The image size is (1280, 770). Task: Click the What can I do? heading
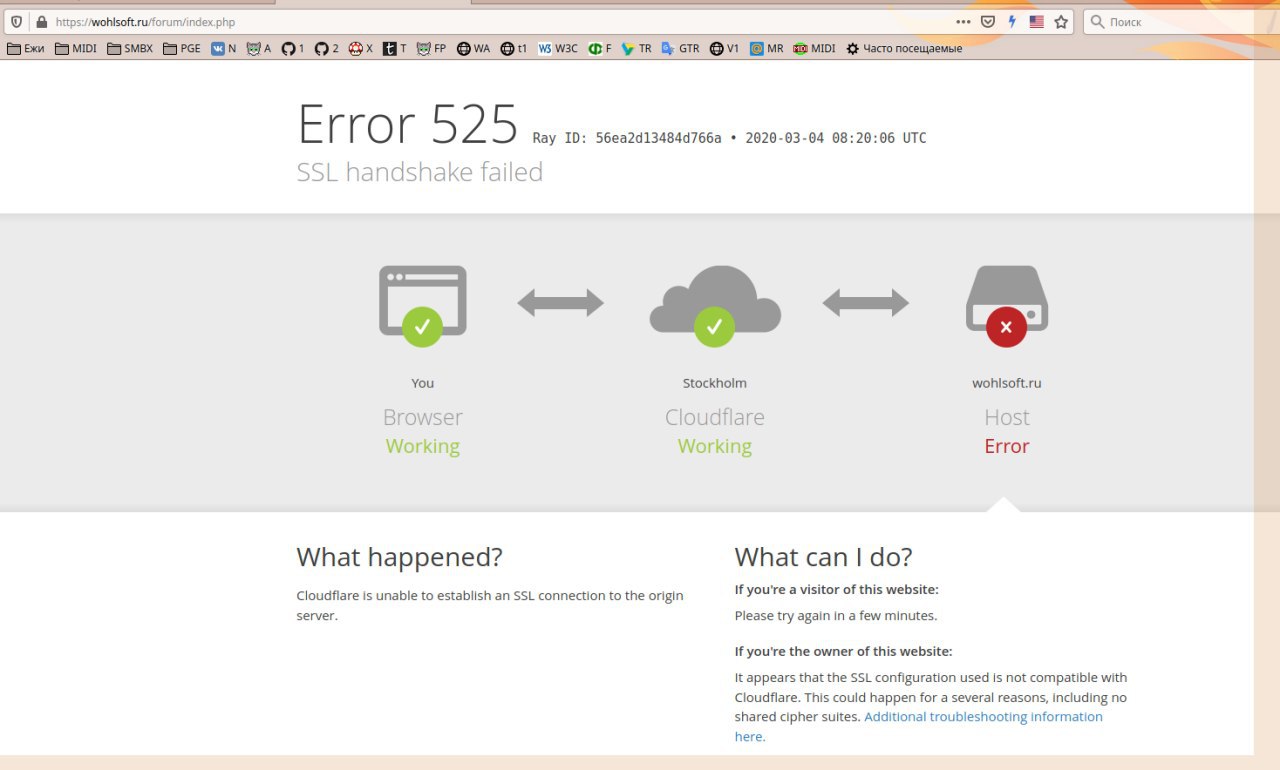(824, 557)
